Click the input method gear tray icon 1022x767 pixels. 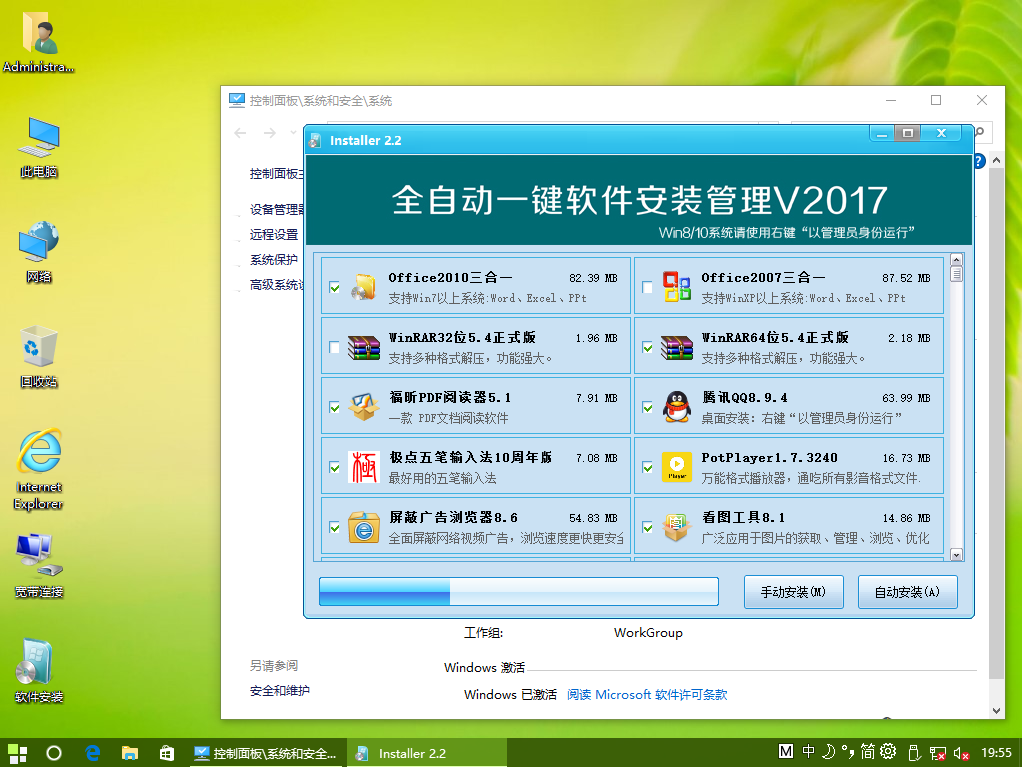[x=888, y=752]
